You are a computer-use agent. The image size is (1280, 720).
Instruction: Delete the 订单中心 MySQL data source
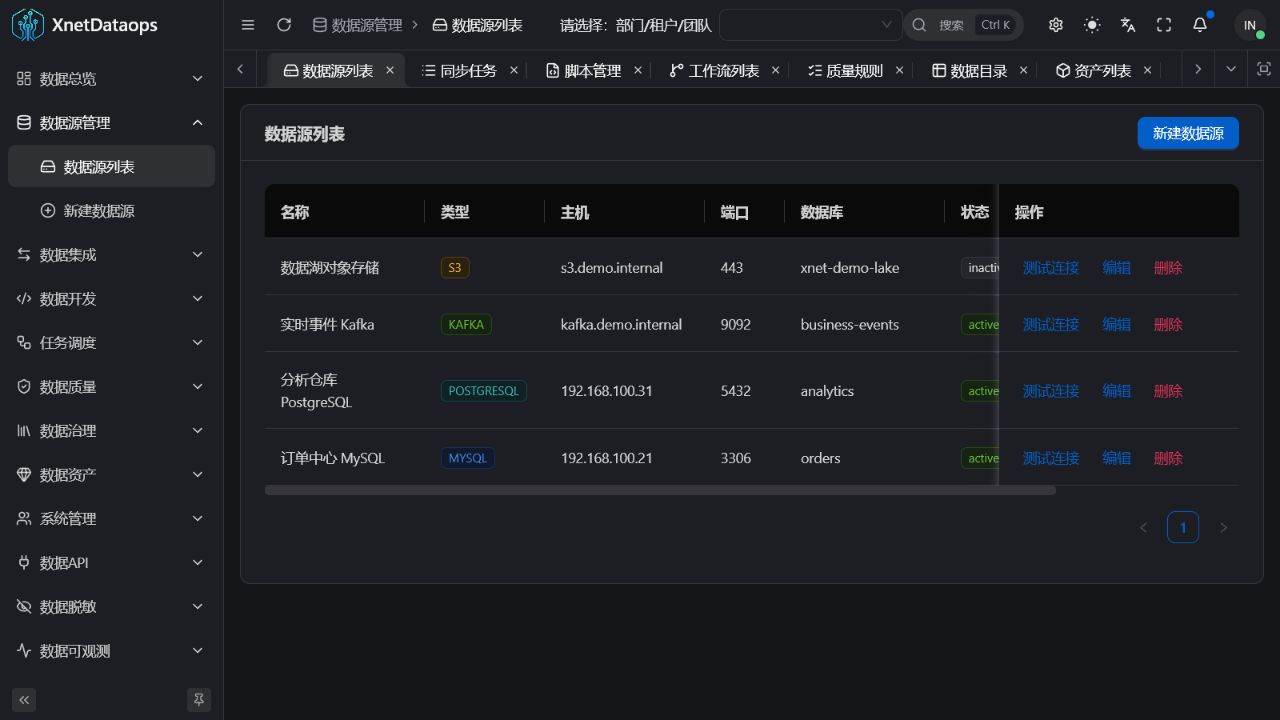pyautogui.click(x=1168, y=458)
